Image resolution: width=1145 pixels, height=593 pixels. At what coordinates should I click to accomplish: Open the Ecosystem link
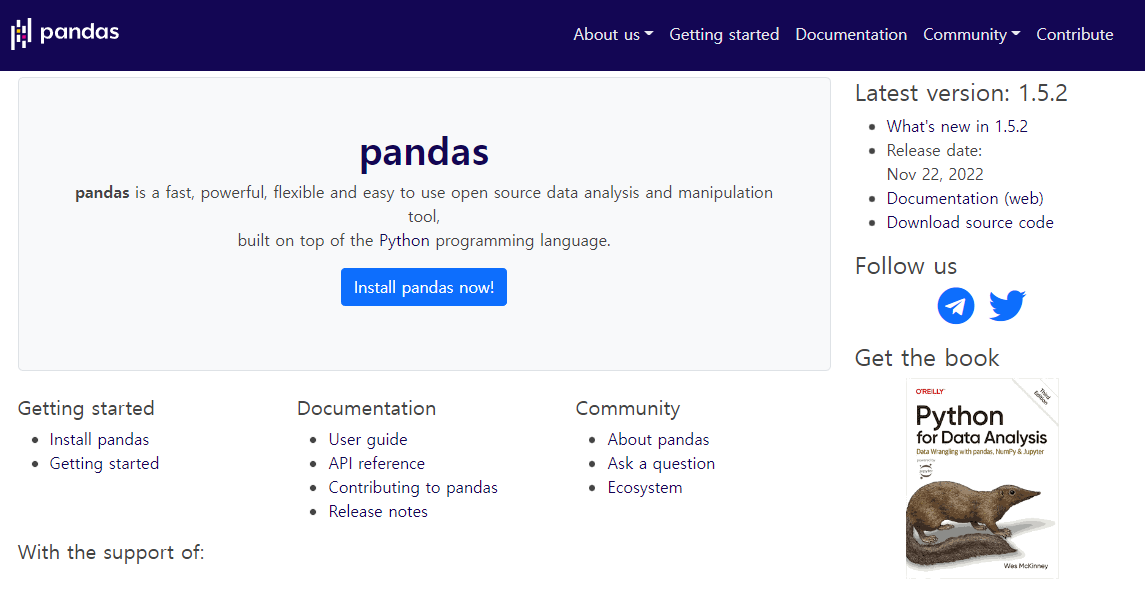point(645,488)
